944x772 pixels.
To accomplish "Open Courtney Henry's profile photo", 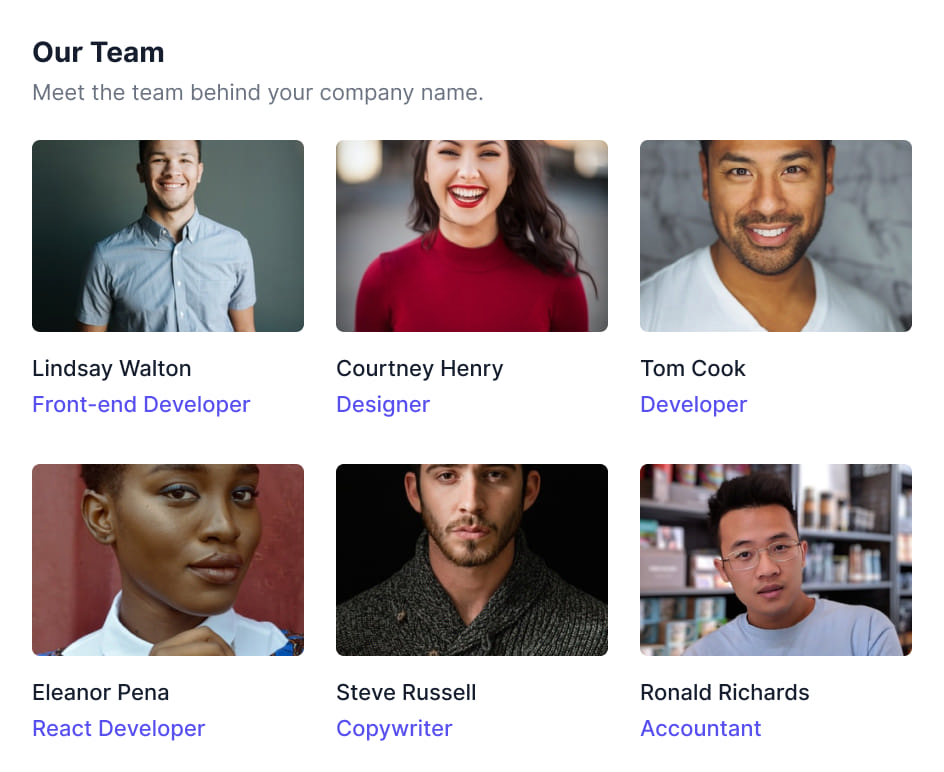I will (472, 236).
